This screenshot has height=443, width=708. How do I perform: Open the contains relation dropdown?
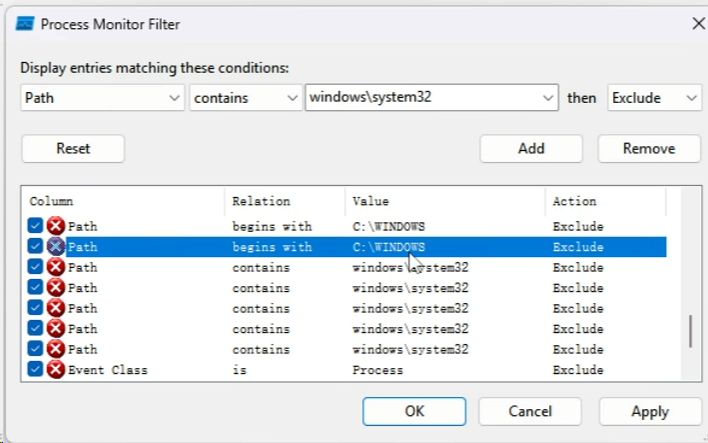point(246,98)
